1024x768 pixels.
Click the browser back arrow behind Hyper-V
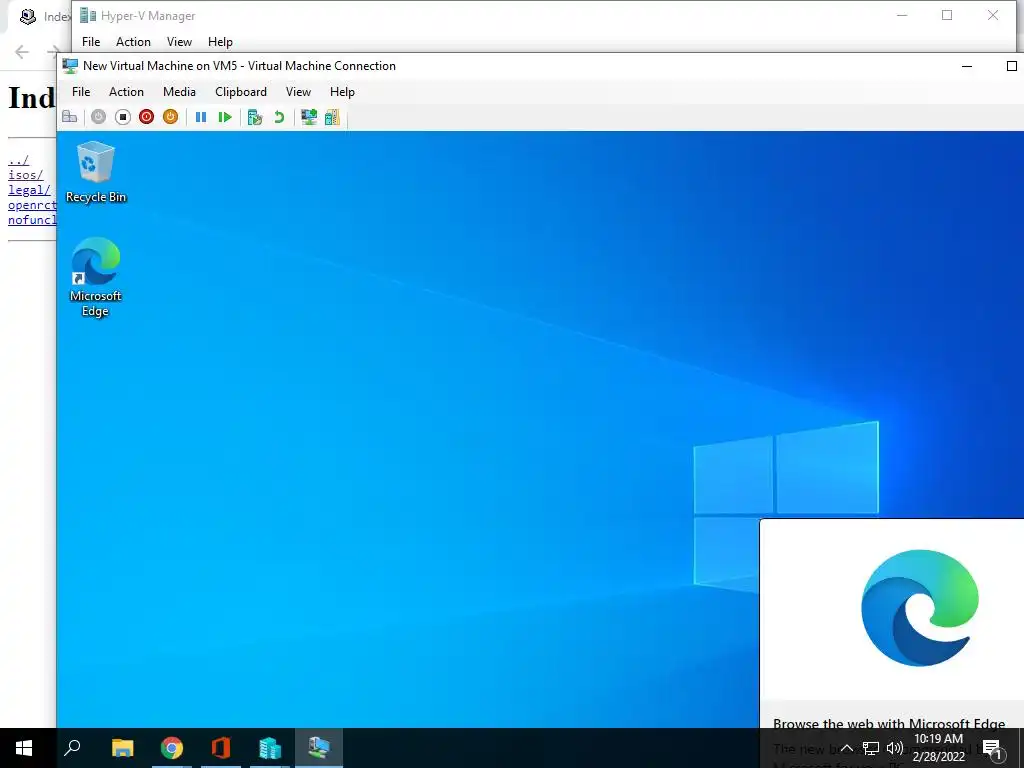[22, 52]
